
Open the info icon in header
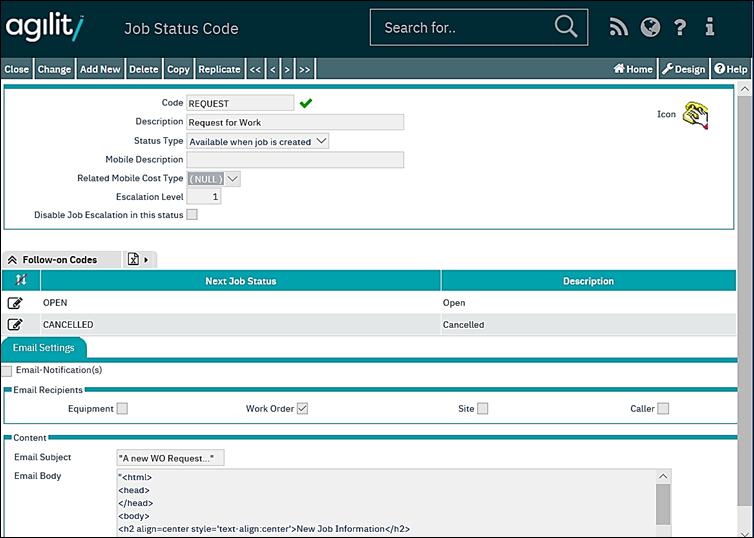710,28
